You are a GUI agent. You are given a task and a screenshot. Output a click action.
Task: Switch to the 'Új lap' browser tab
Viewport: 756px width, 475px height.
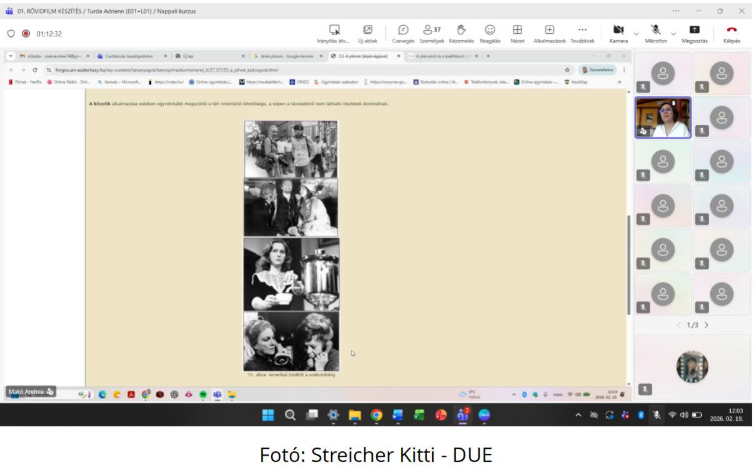click(210, 56)
